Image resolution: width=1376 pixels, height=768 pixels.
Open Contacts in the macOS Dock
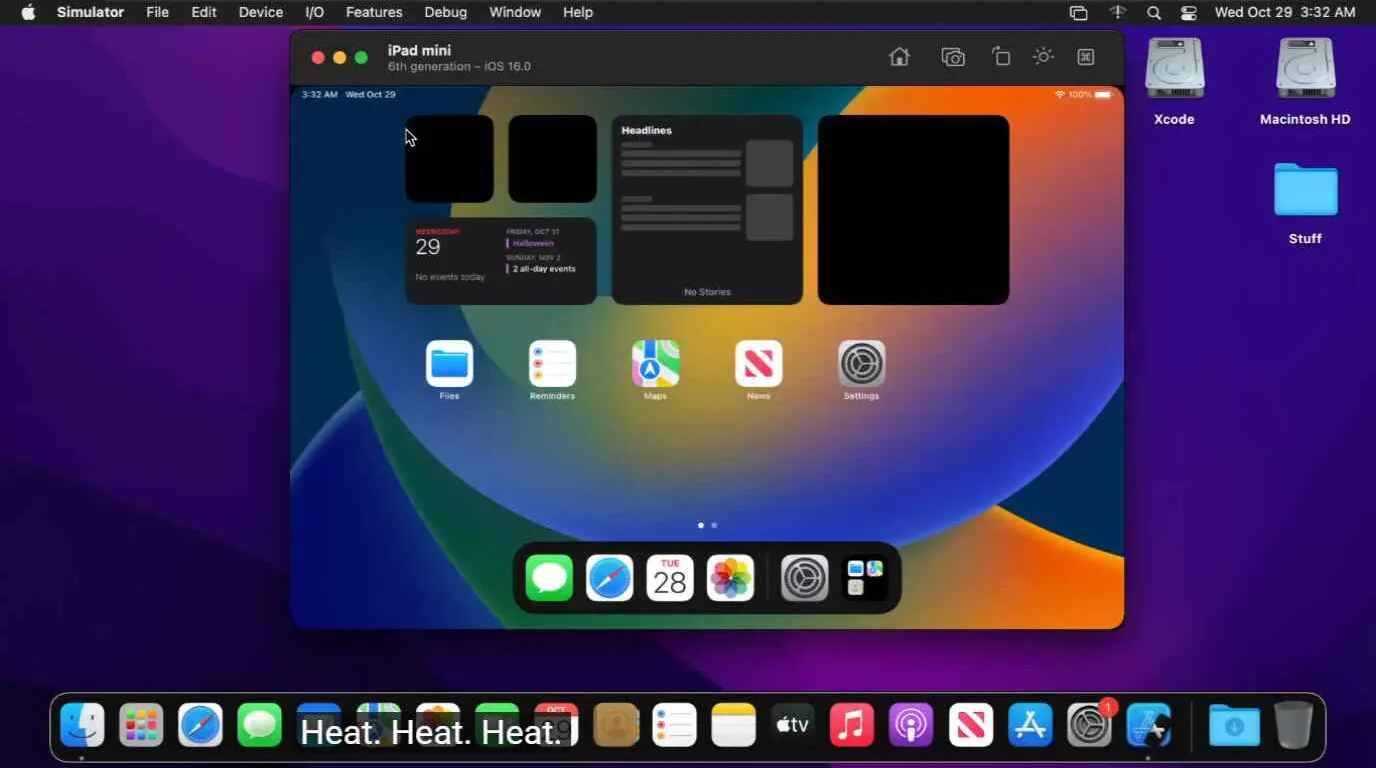pyautogui.click(x=615, y=725)
